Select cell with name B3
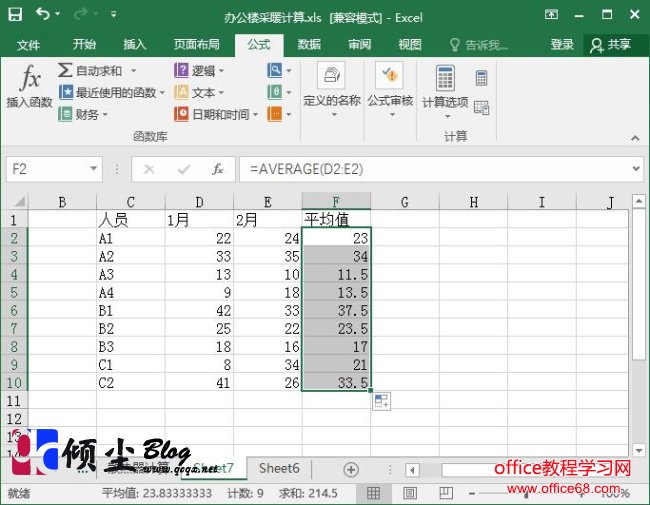Screen dimensions: 650x505 click(x=131, y=347)
